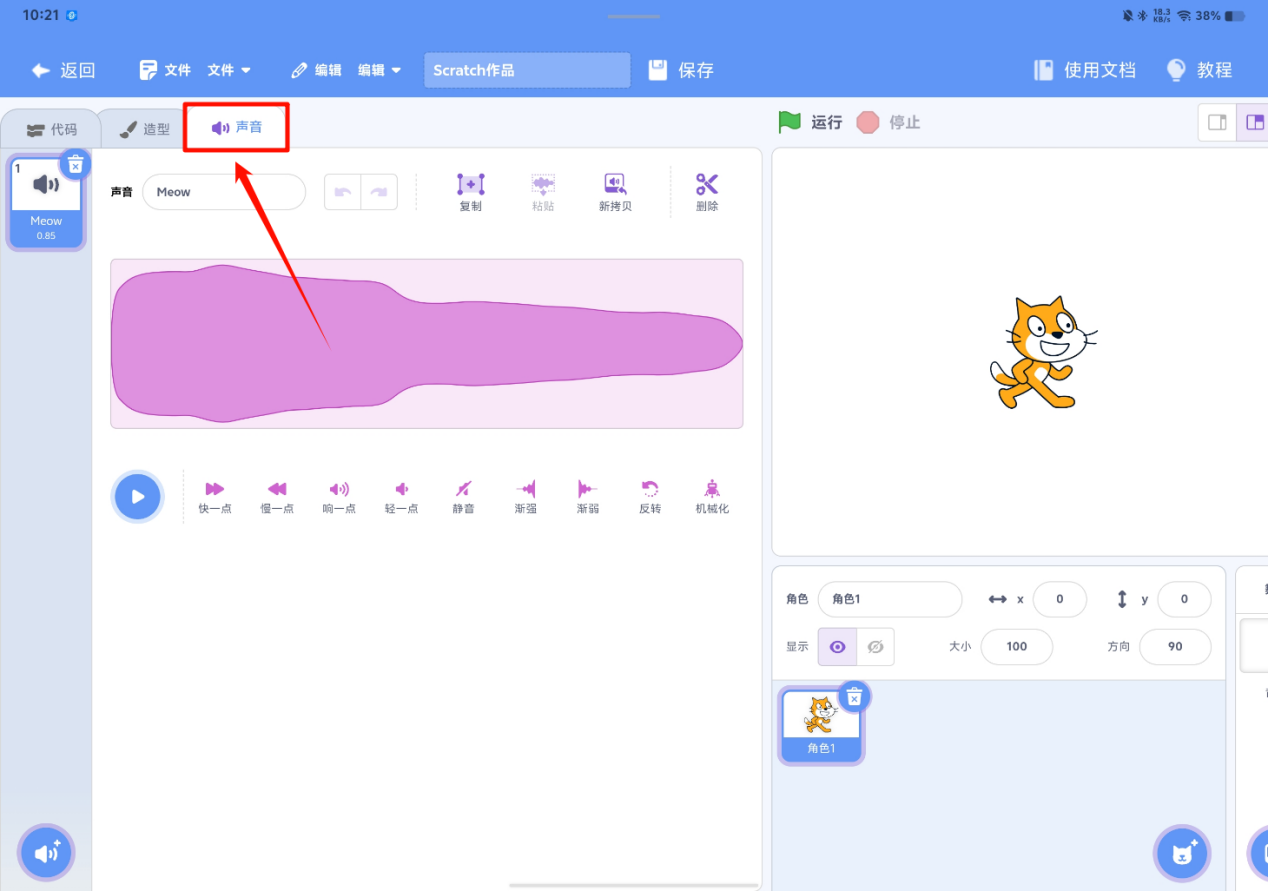This screenshot has height=891, width=1268.
Task: Show the sprite with the 显示 eye toggle
Action: click(836, 646)
